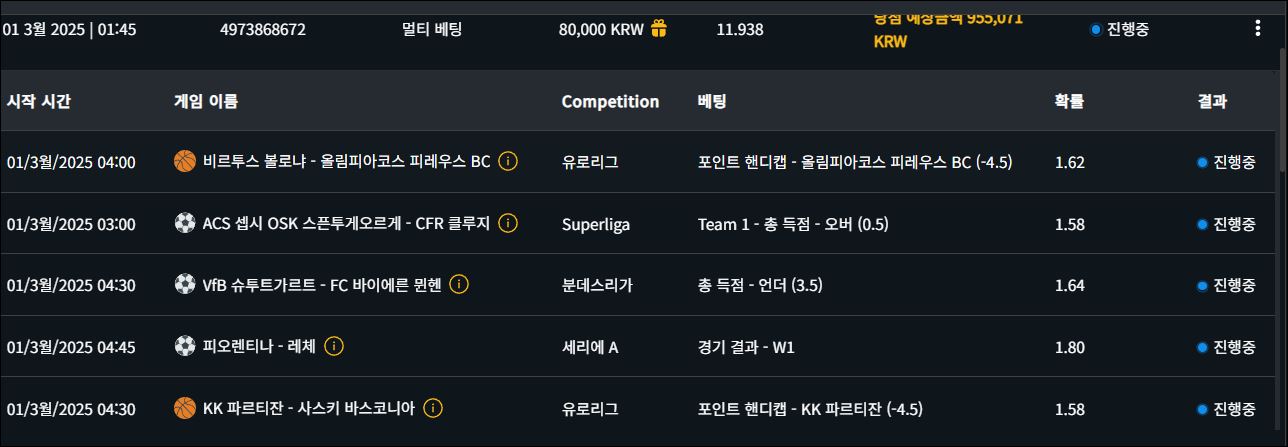Viewport: 1288px width, 447px height.
Task: Click 비르투스 볼로냐 - 올림피아코스 피레우스 BC match name
Action: (346, 162)
